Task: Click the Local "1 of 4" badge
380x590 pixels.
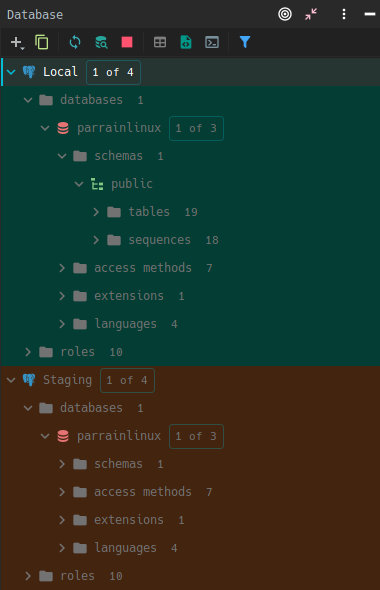Action: click(x=113, y=72)
